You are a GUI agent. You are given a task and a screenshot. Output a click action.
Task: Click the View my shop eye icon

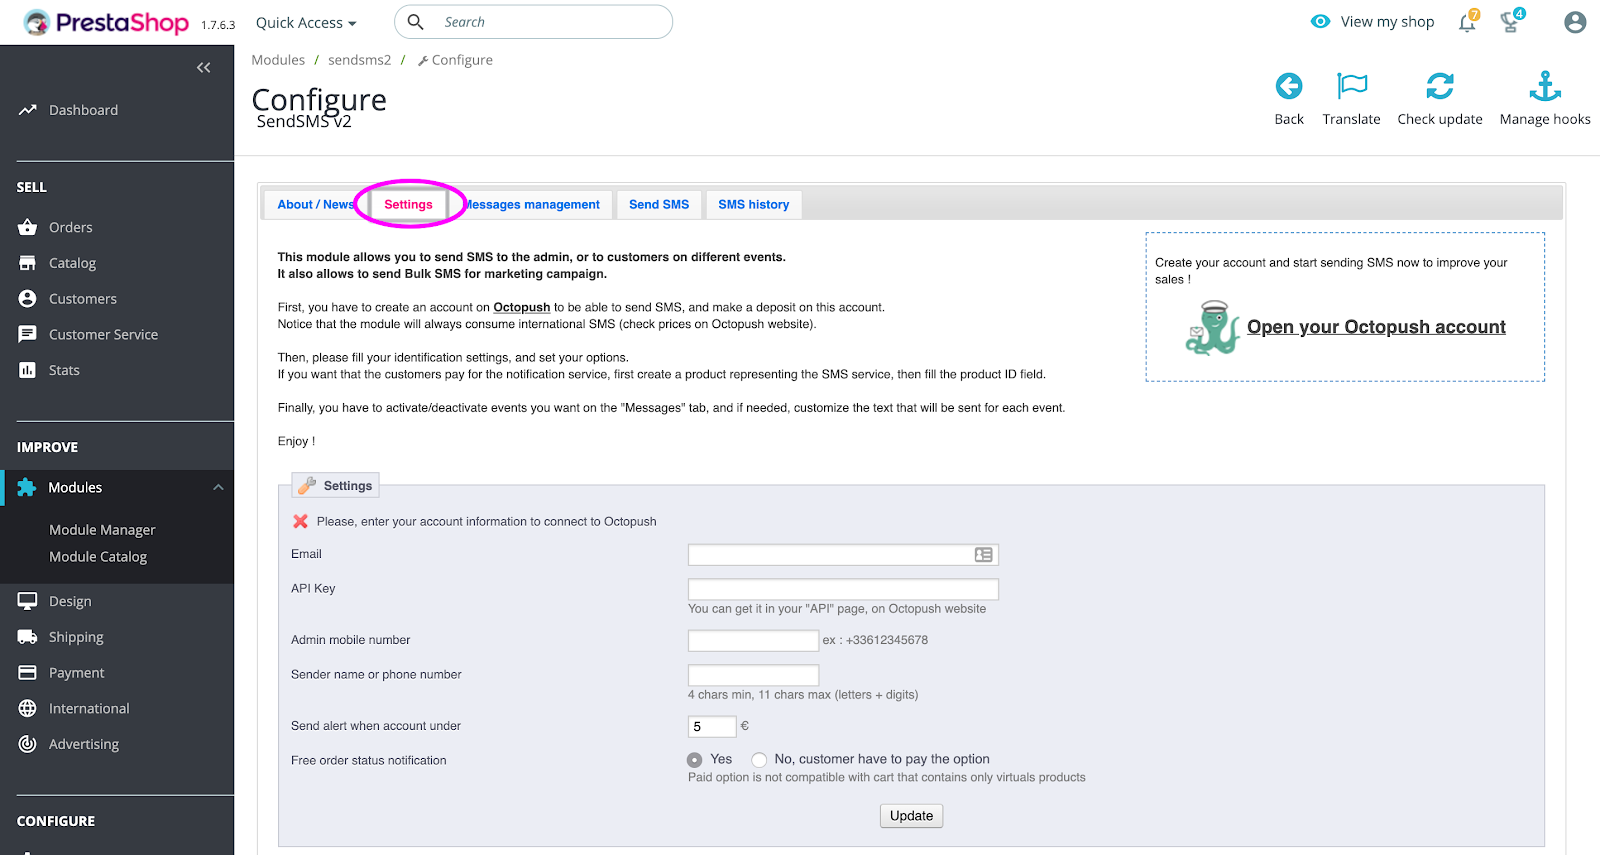pos(1321,21)
